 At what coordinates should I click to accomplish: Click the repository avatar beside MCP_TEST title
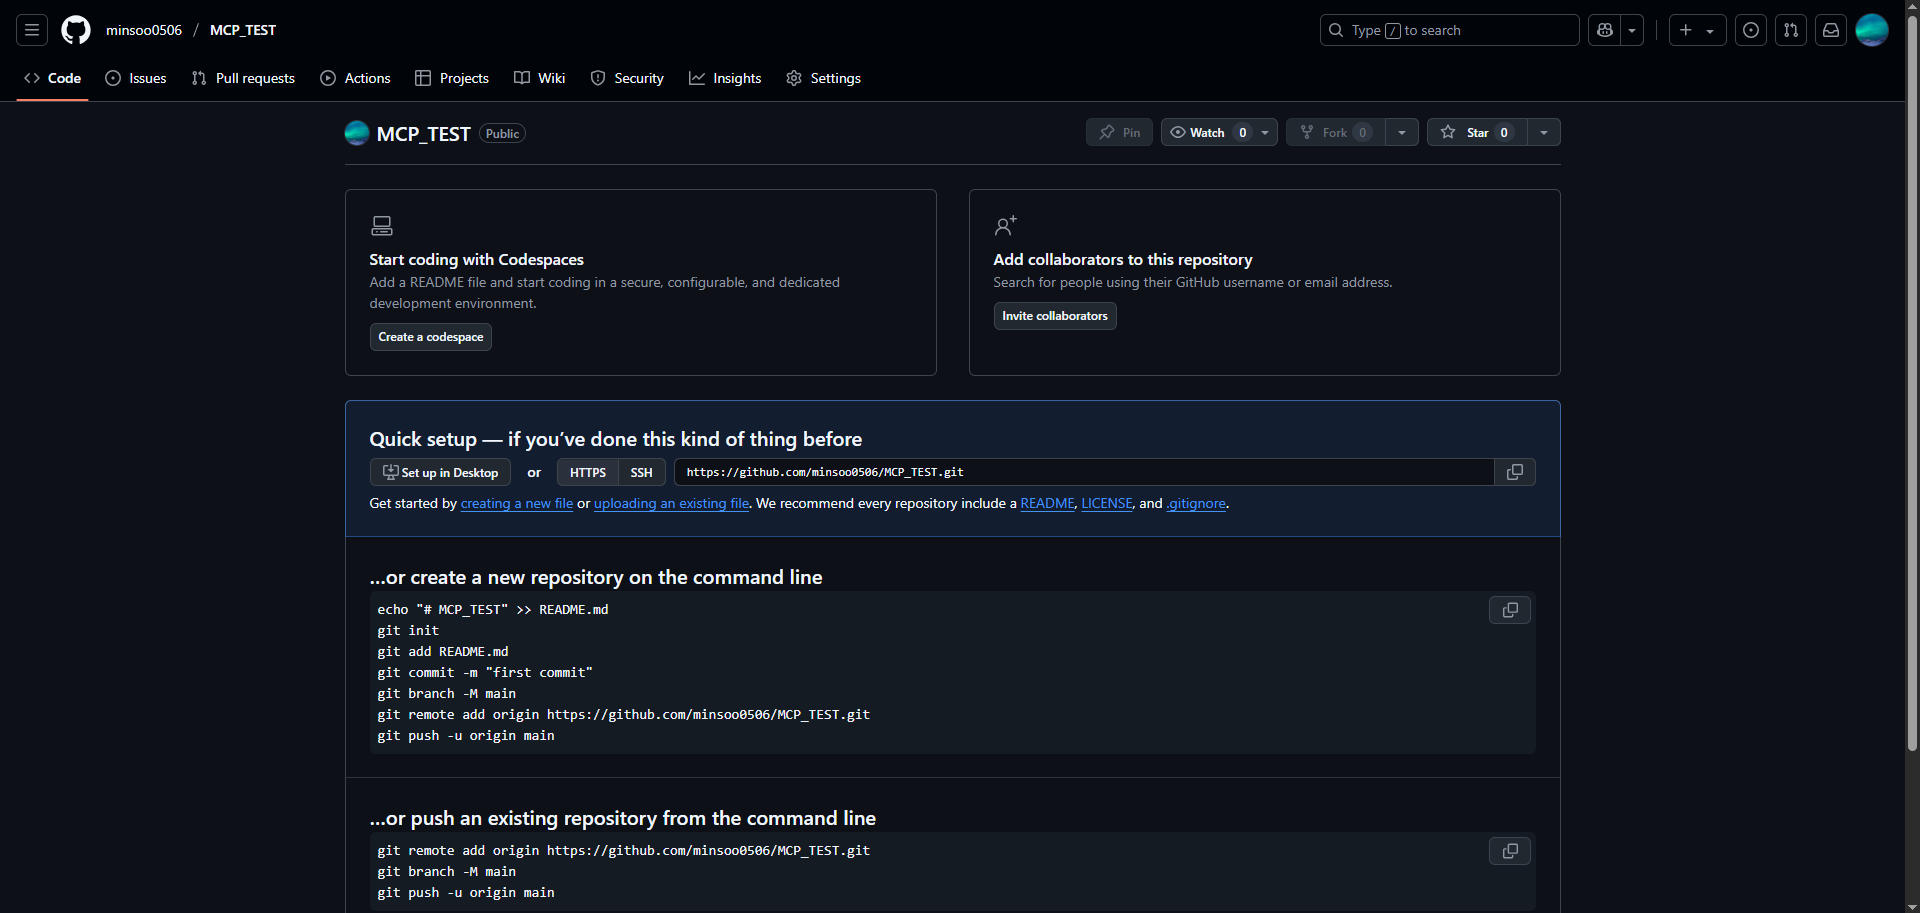[x=357, y=133]
